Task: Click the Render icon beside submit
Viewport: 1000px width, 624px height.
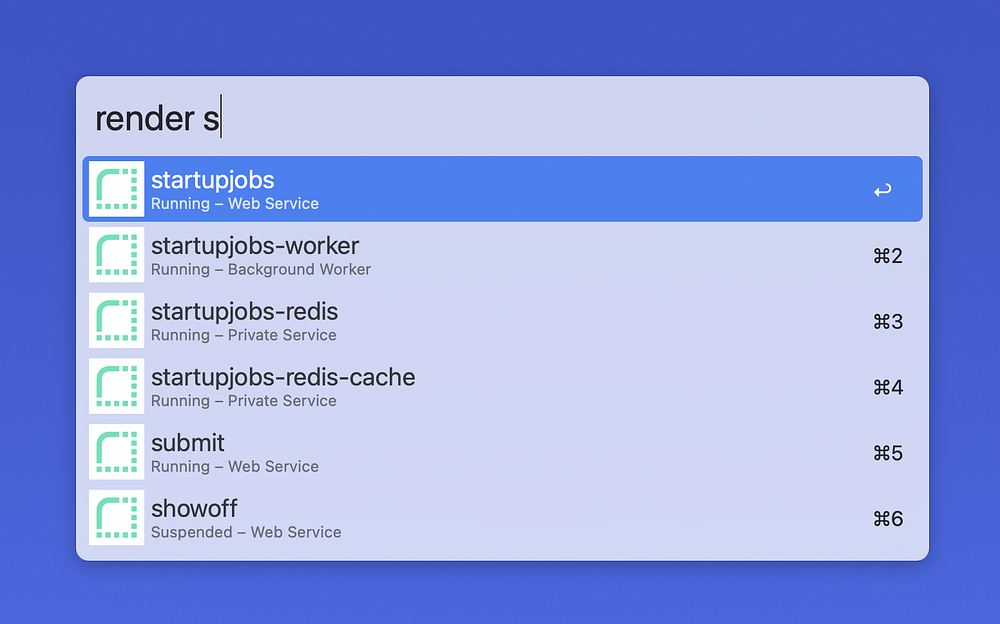Action: tap(117, 452)
